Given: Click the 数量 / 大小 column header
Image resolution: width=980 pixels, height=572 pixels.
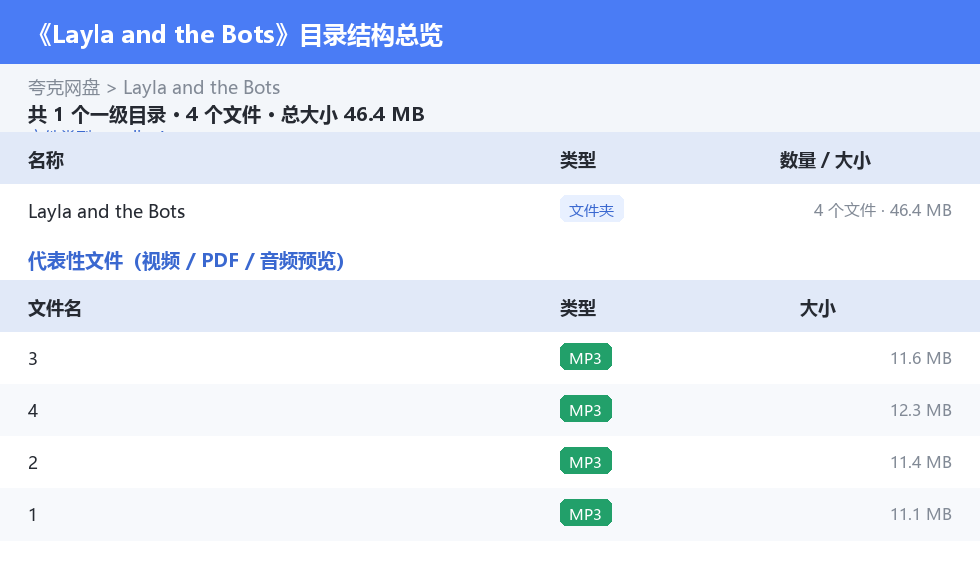Looking at the screenshot, I should (x=824, y=161).
